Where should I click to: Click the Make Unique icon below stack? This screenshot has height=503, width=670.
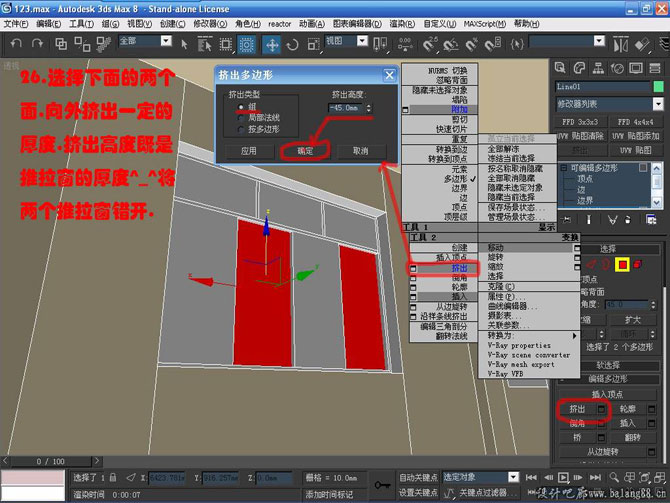click(x=612, y=220)
